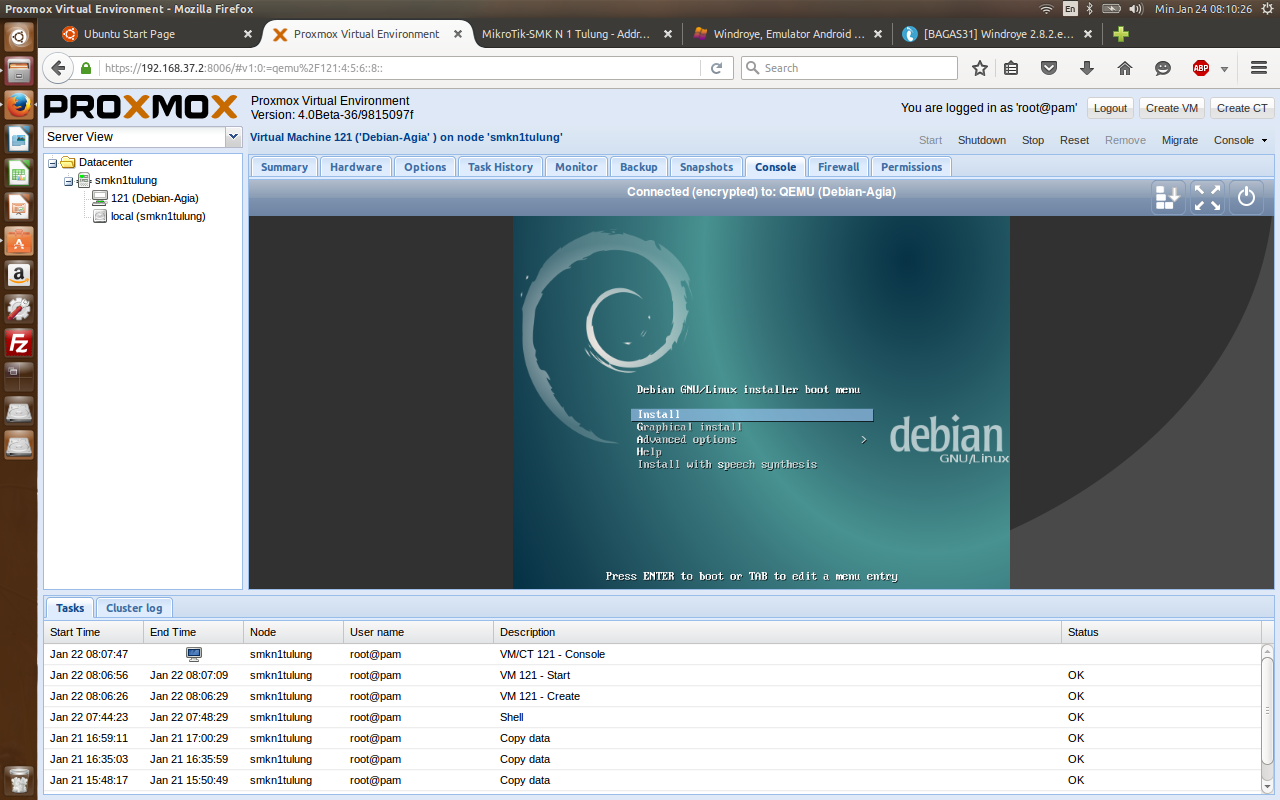Go to Firefox home page icon

(x=1125, y=68)
